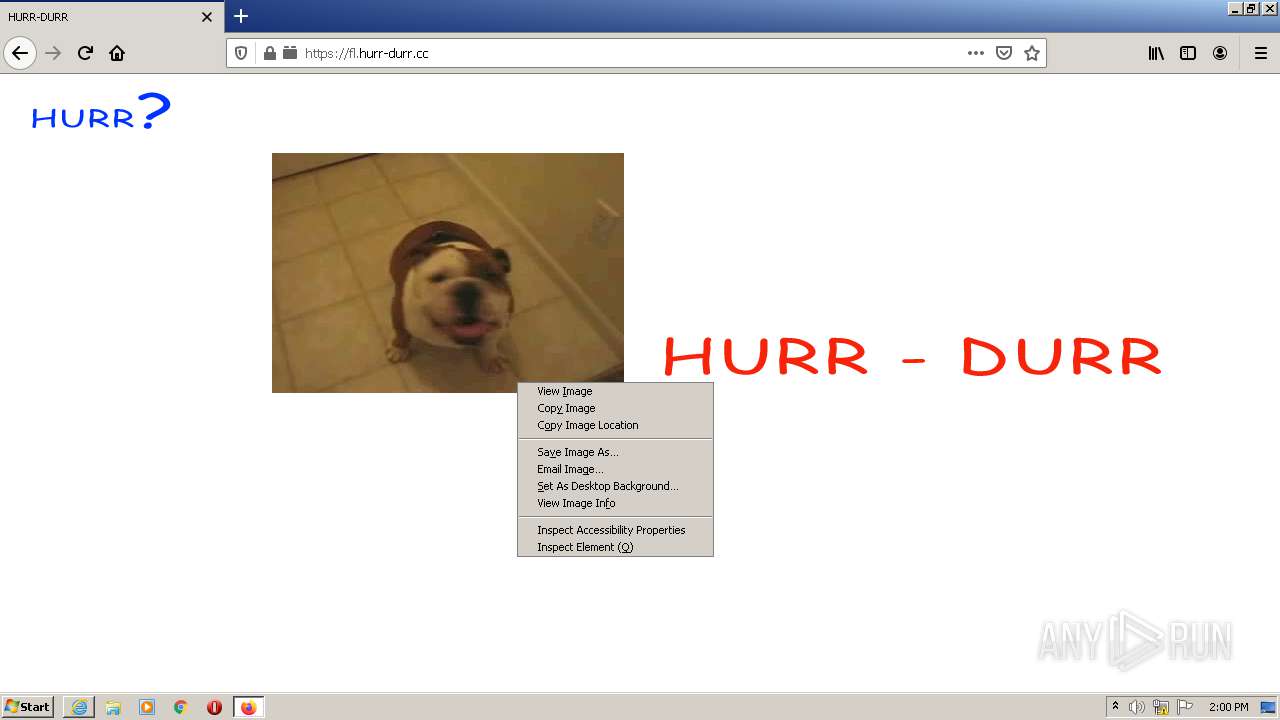Select Inspect Accessibility Properties
The width and height of the screenshot is (1280, 720).
click(615, 530)
